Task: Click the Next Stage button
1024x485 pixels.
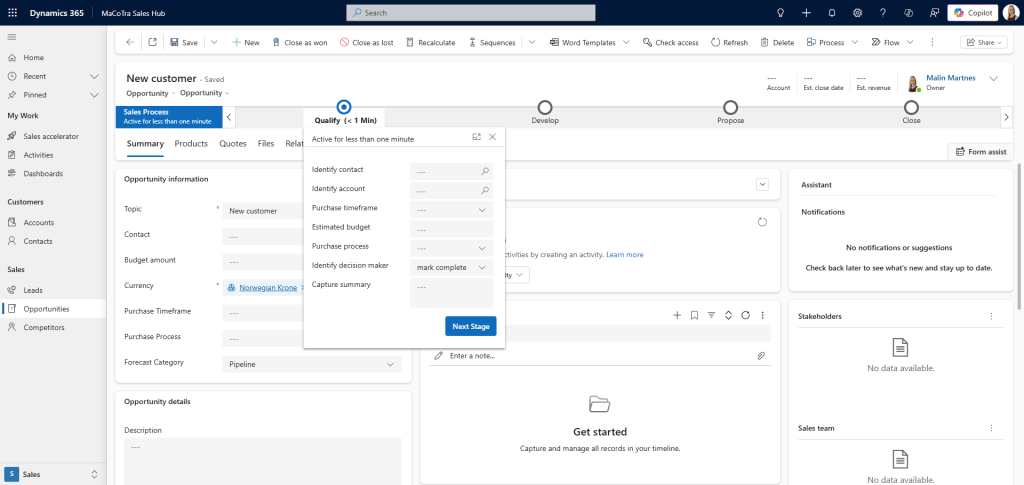Action: [x=470, y=326]
